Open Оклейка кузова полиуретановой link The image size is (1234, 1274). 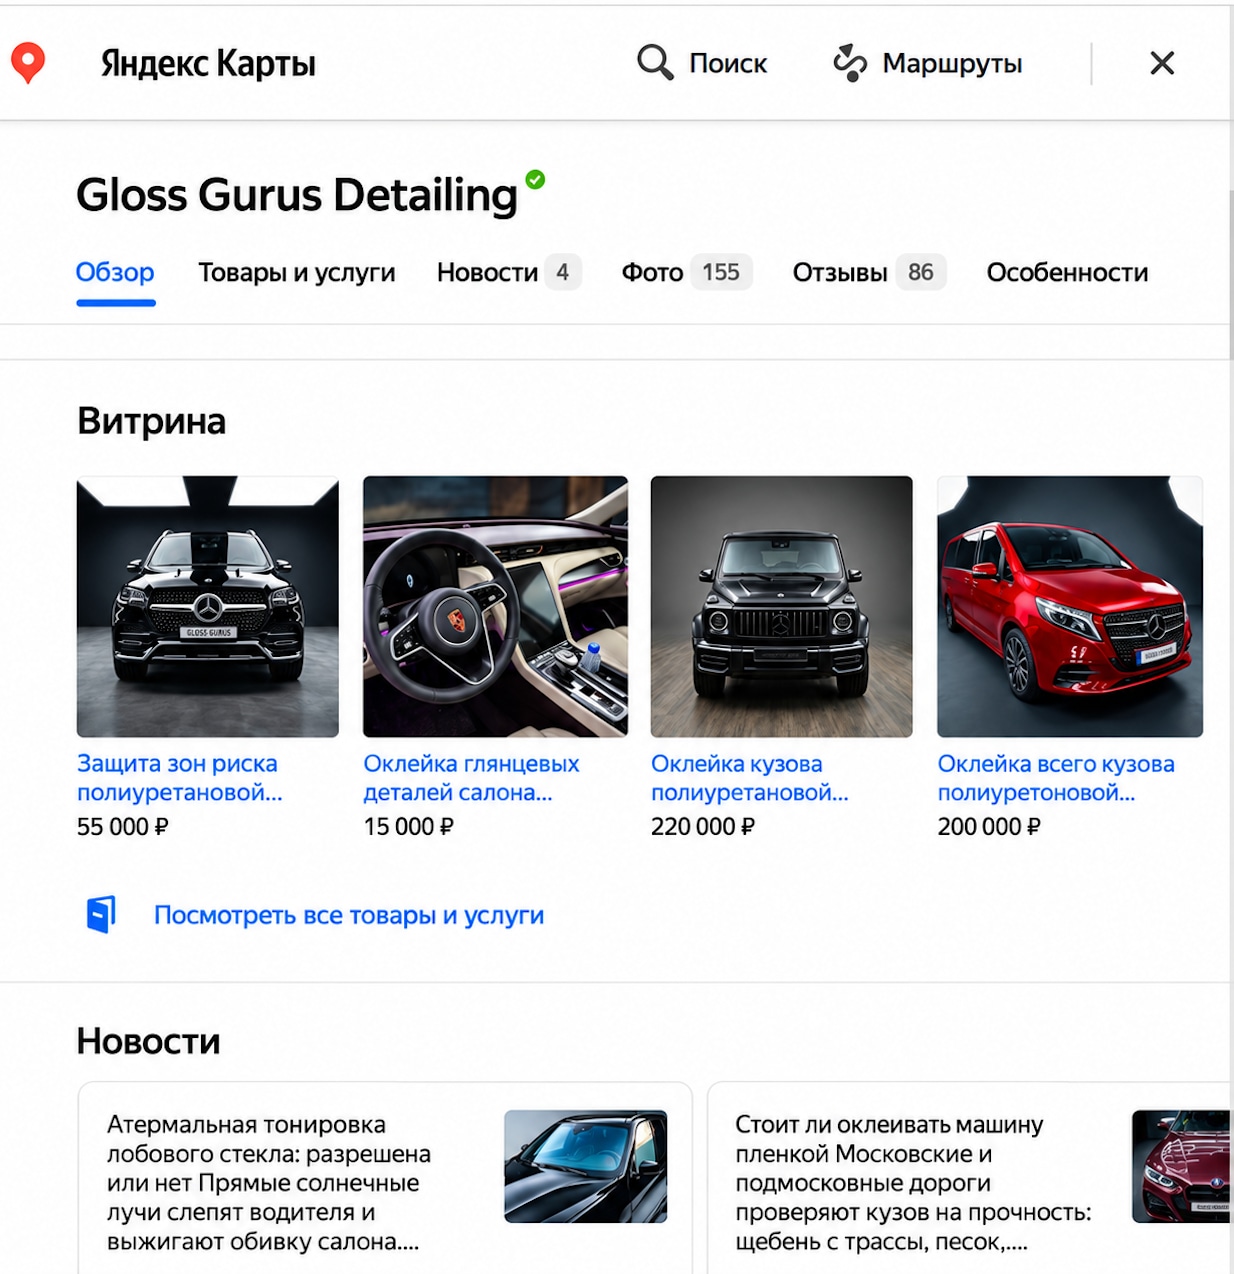(x=750, y=778)
